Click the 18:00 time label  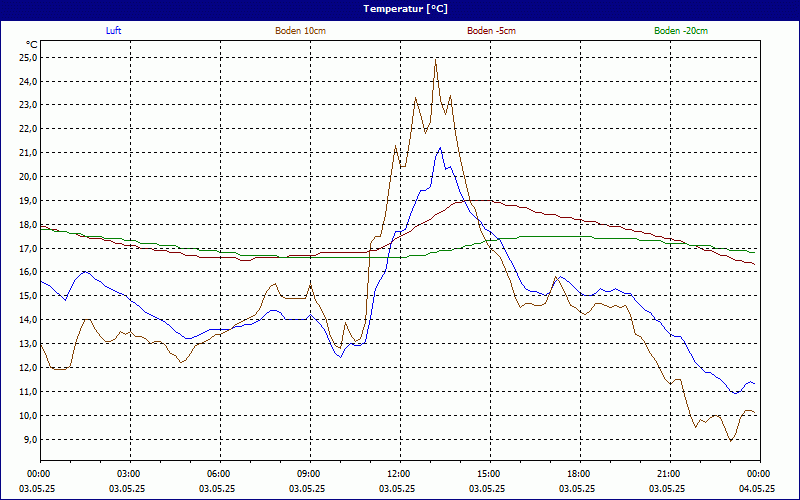click(581, 474)
